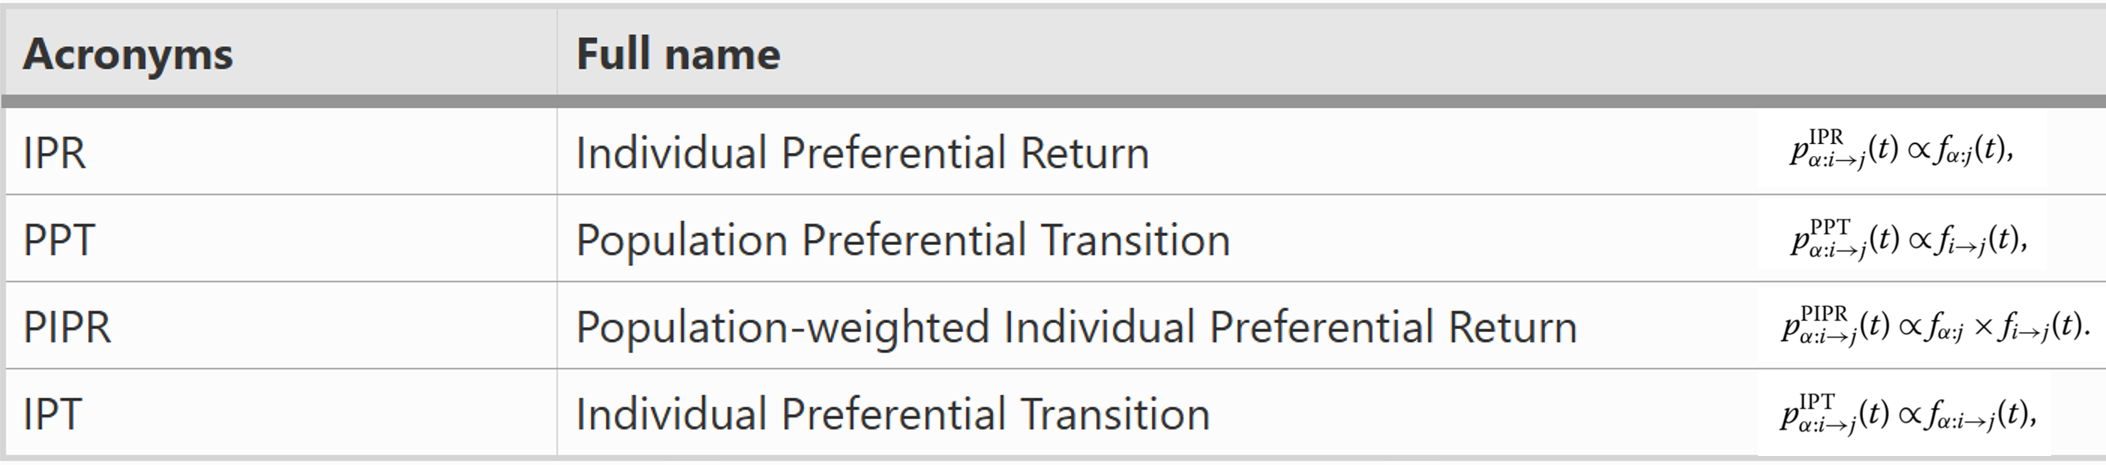Click the Full name column header
This screenshot has height=465, width=2106.
(678, 54)
